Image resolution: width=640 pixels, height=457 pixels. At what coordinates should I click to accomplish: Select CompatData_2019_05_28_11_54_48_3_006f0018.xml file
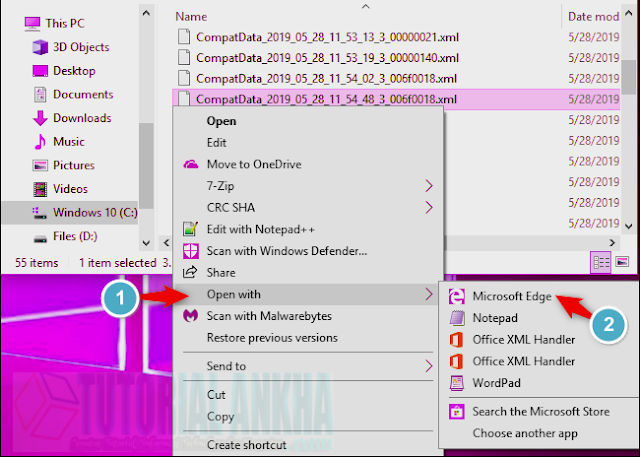click(x=326, y=99)
